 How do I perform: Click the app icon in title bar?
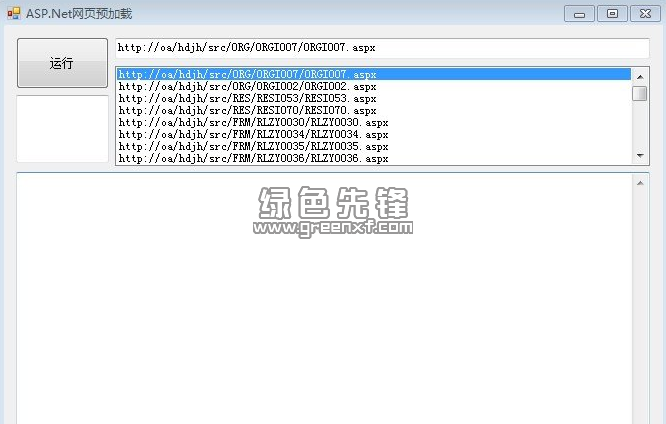click(x=14, y=14)
